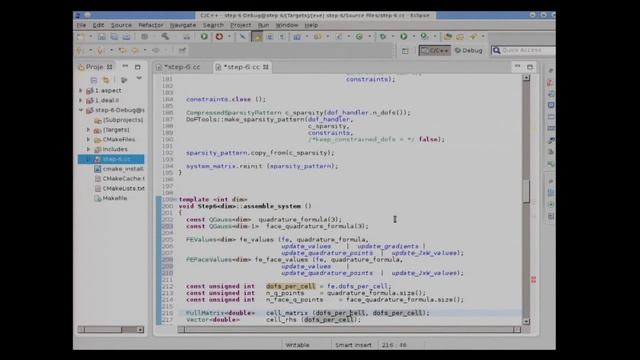The image size is (640, 360).
Task: Click Collapse All in Project Explorer
Action: coord(94,80)
